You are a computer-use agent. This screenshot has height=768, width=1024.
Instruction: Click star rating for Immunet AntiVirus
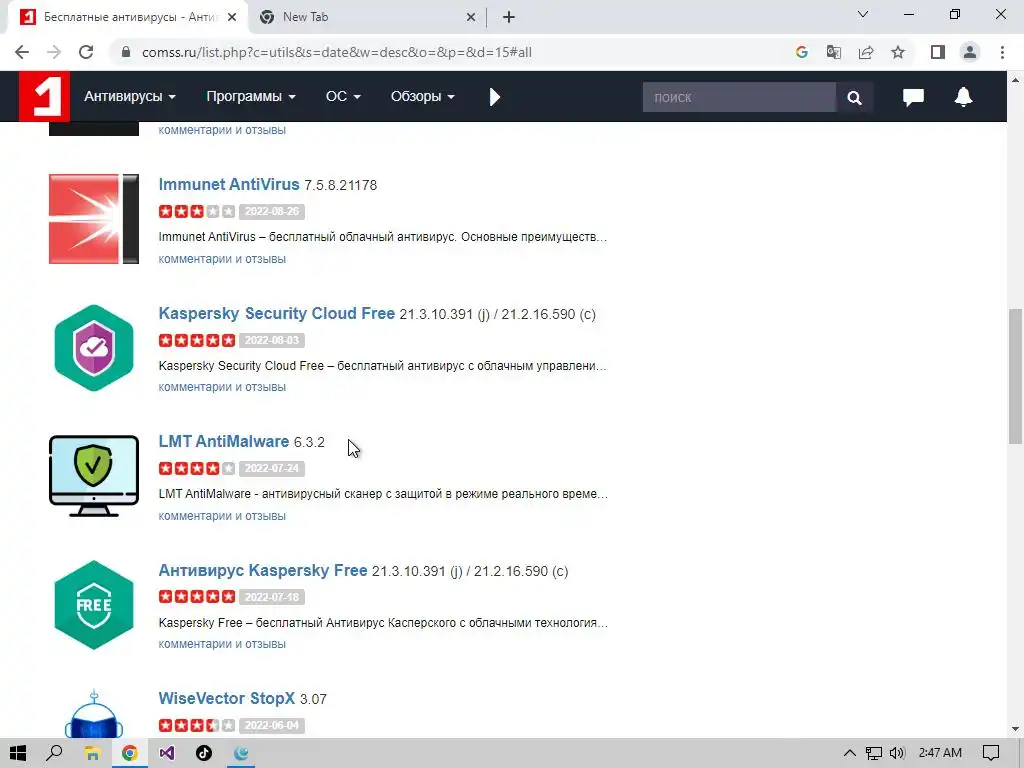pos(197,211)
